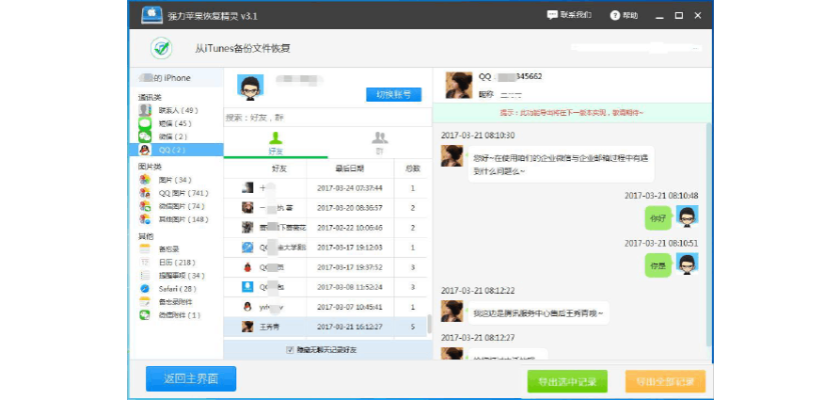Select friend row dated 2017-02-22 10:06:46

click(x=325, y=228)
